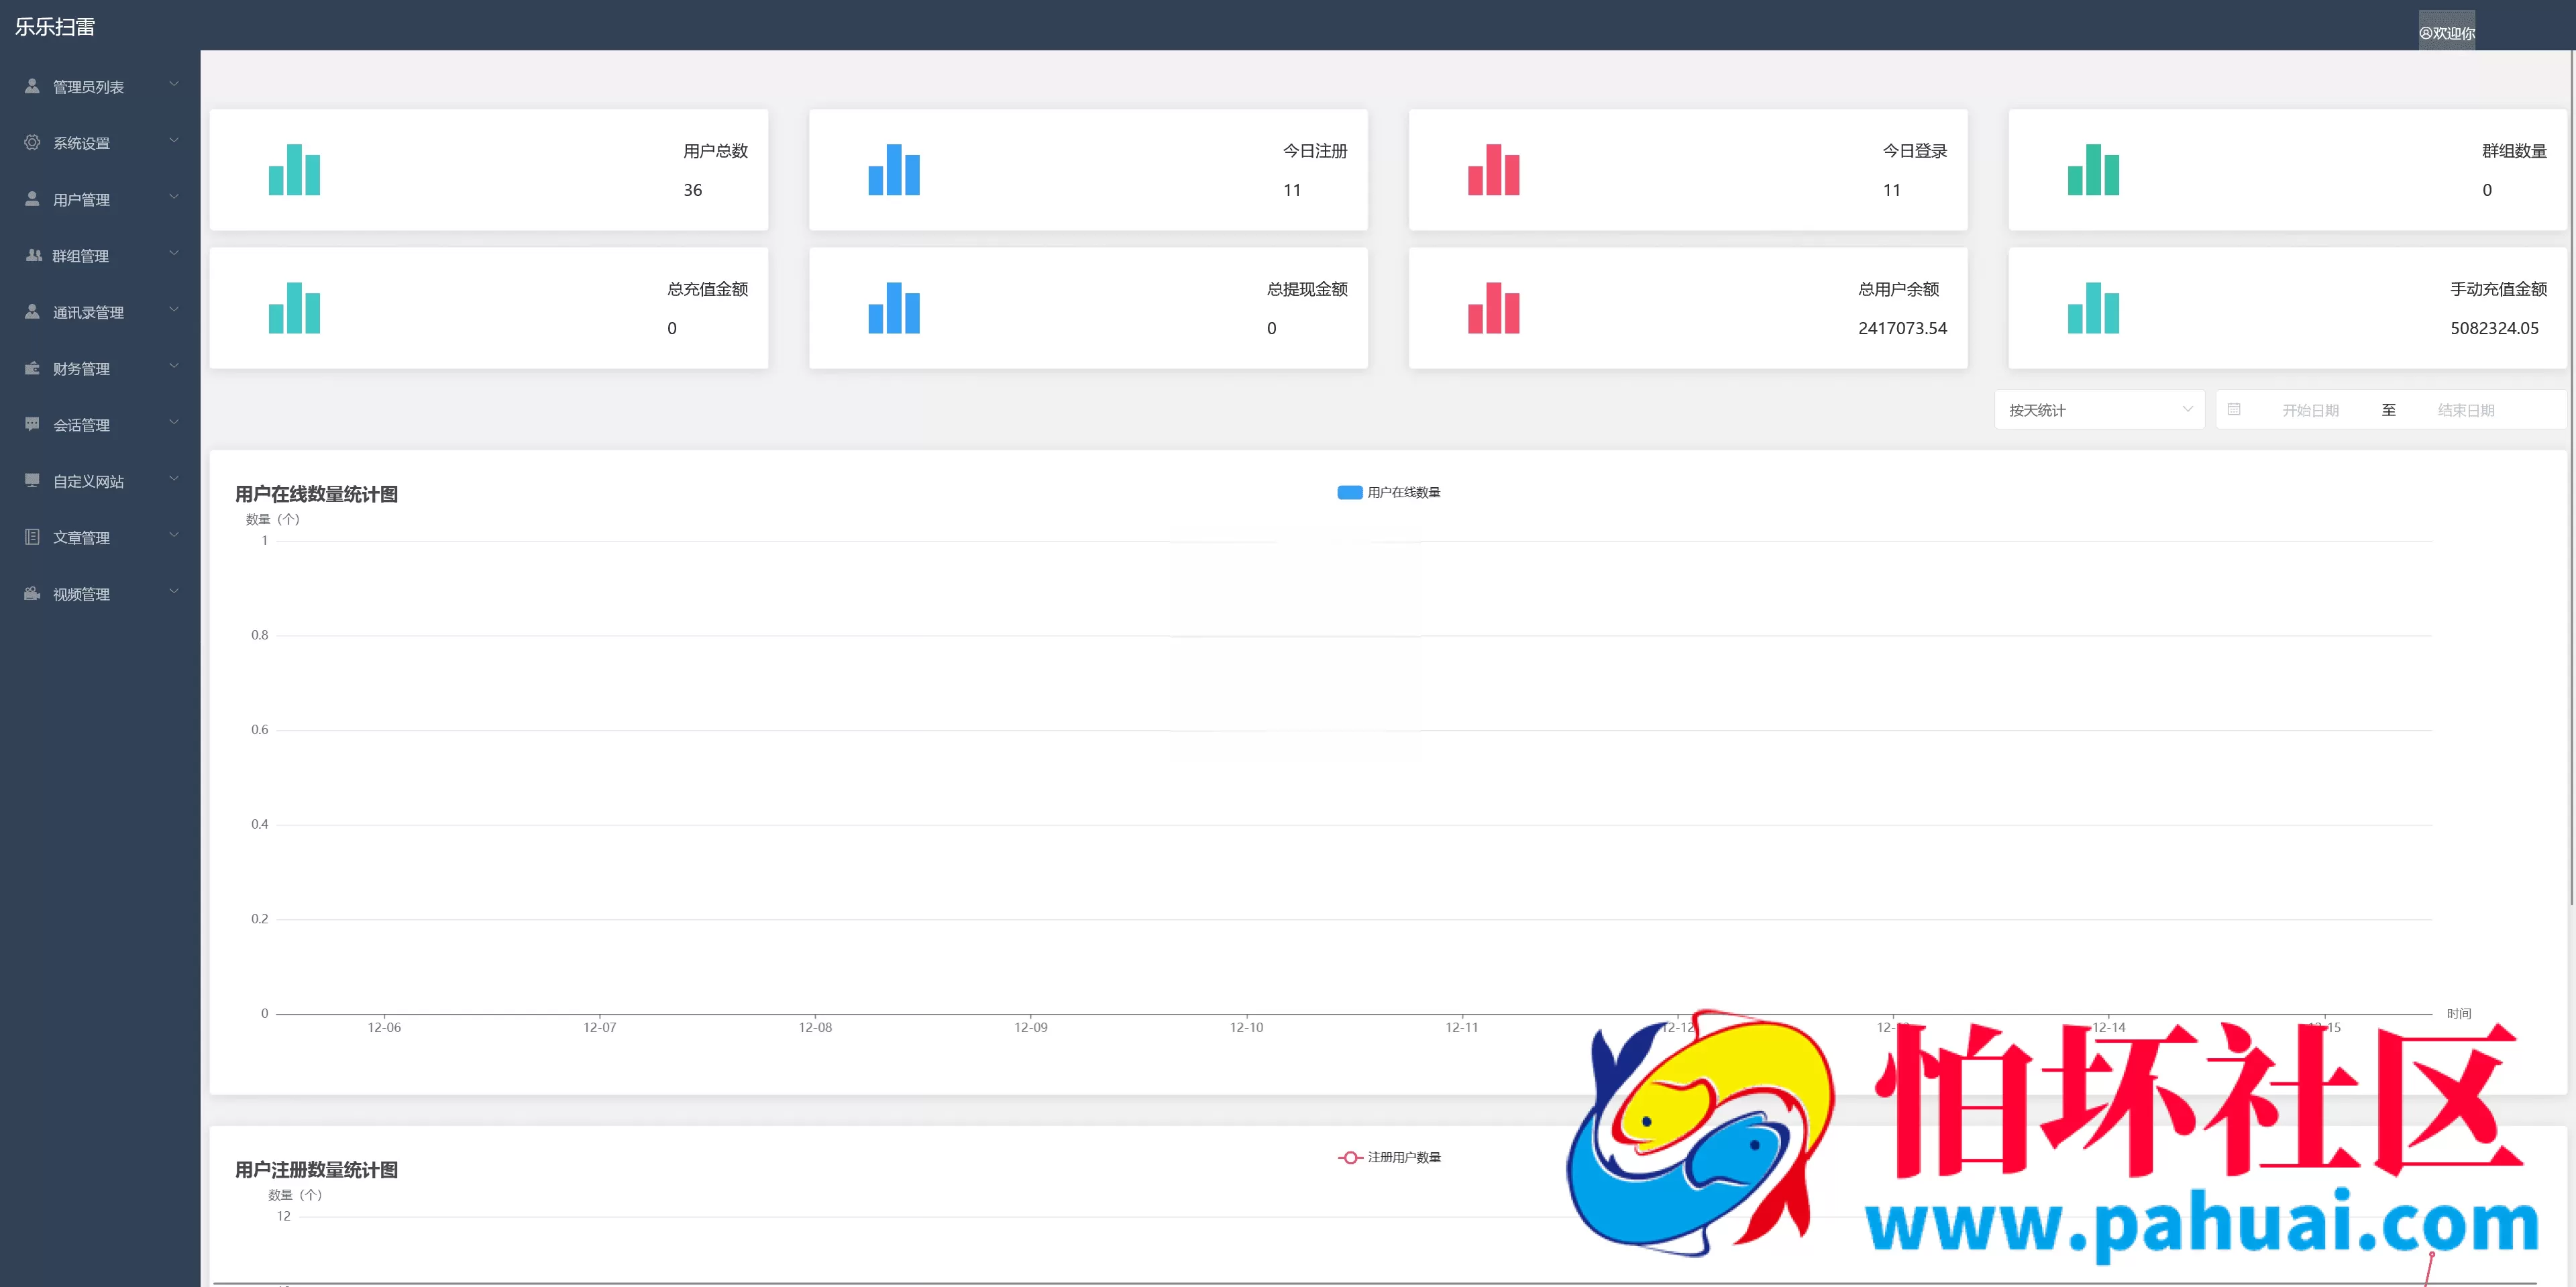This screenshot has width=2576, height=1287.
Task: Click the 通讯录管理 contact icon
Action: click(32, 311)
